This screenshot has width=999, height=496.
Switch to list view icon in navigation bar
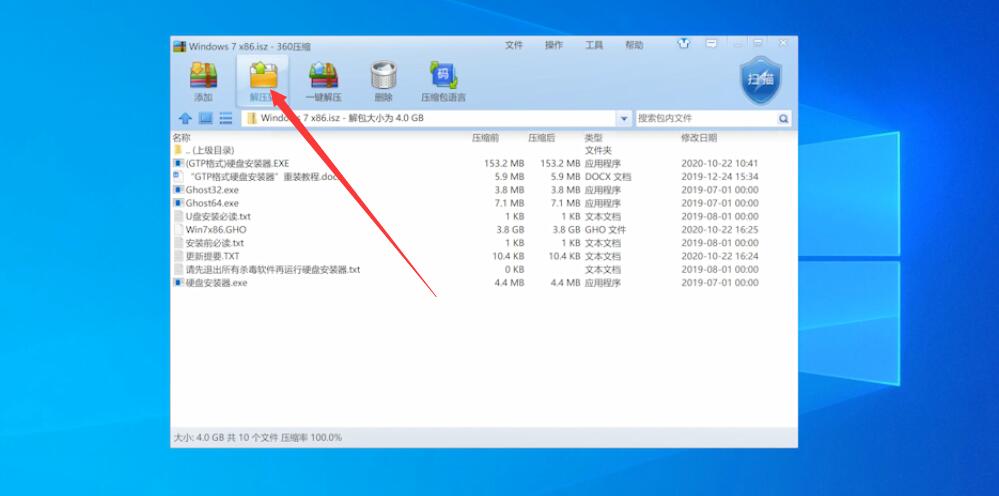pos(226,118)
